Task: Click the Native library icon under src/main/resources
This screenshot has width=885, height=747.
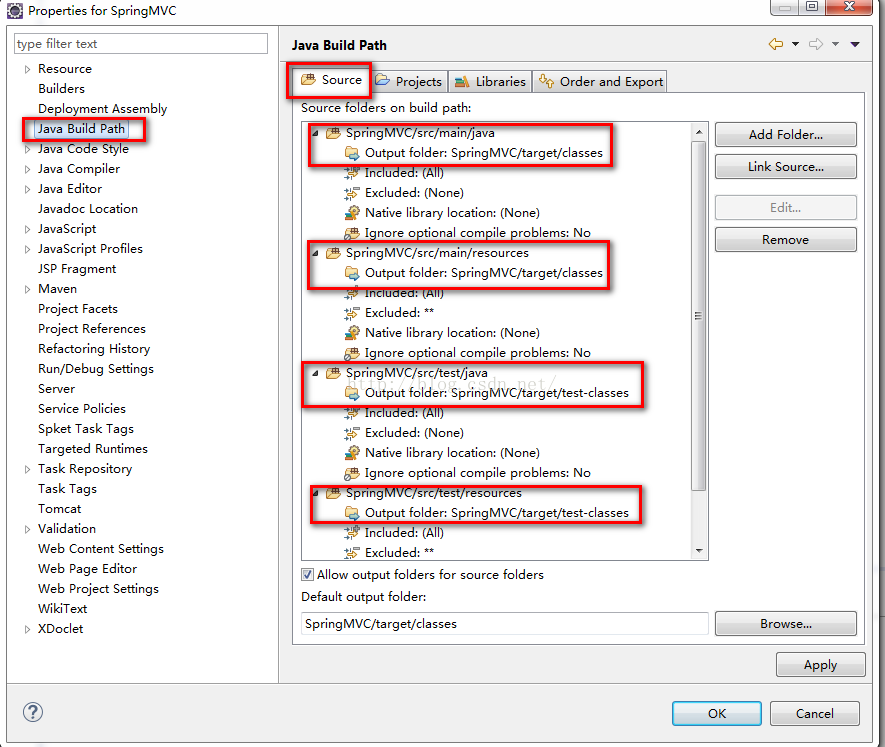Action: [352, 333]
